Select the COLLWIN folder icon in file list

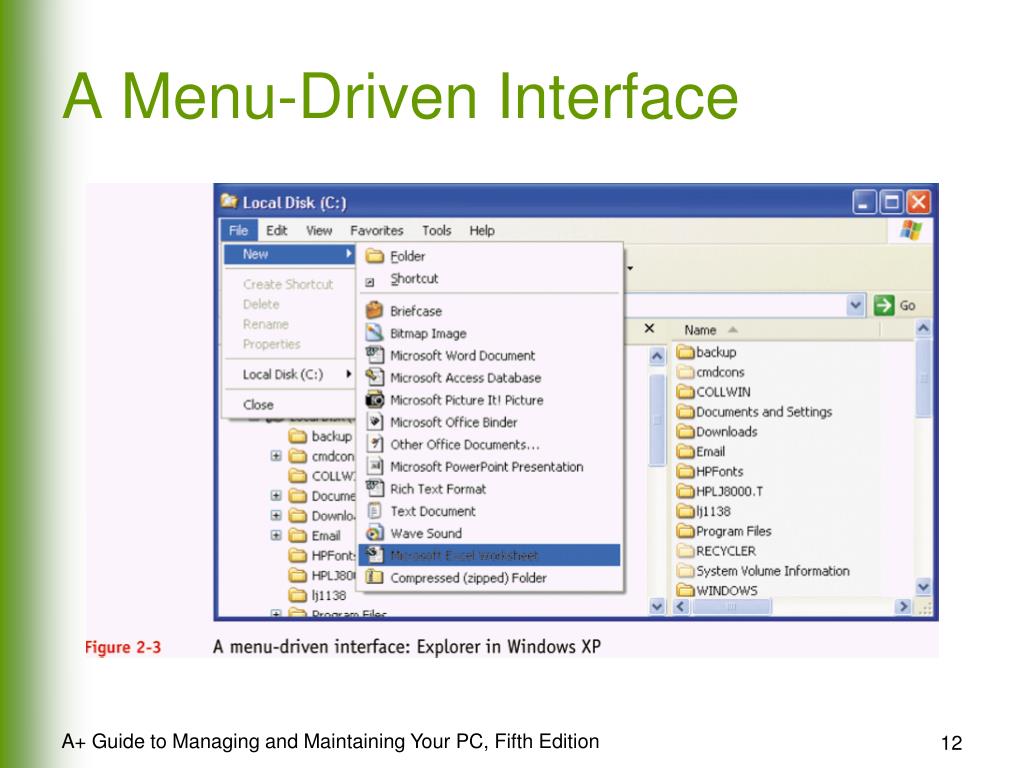coord(685,392)
